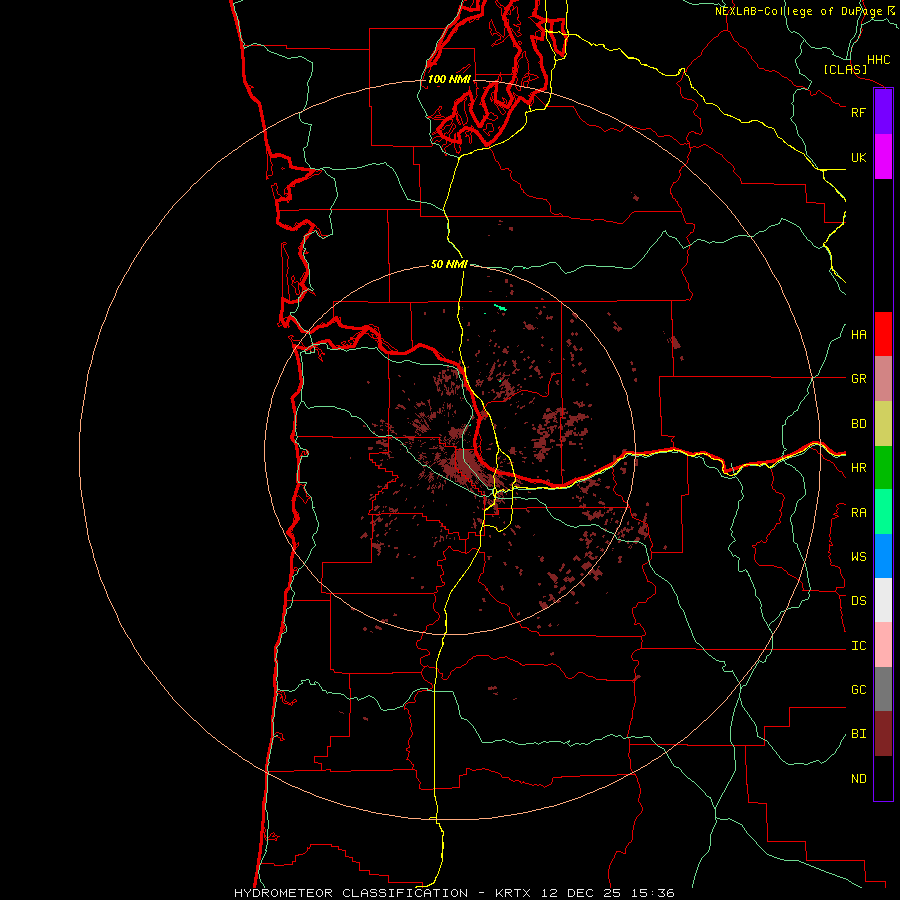Click the HA legend label
This screenshot has width=900, height=900.
tap(858, 334)
